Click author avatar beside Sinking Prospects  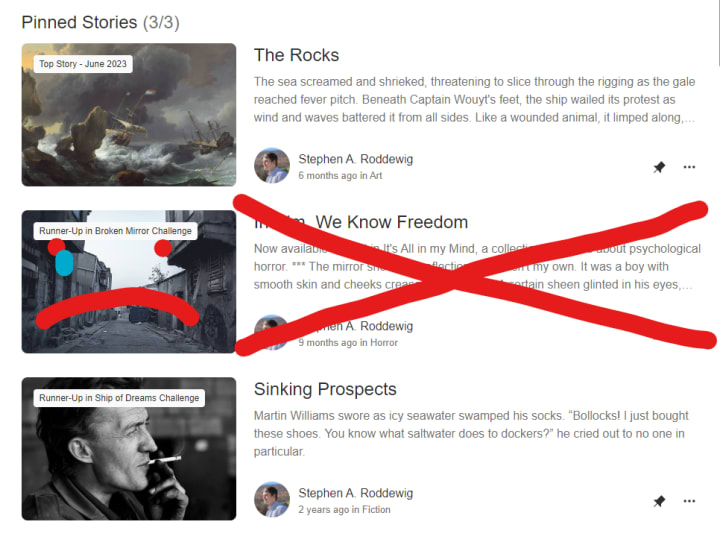pos(272,500)
